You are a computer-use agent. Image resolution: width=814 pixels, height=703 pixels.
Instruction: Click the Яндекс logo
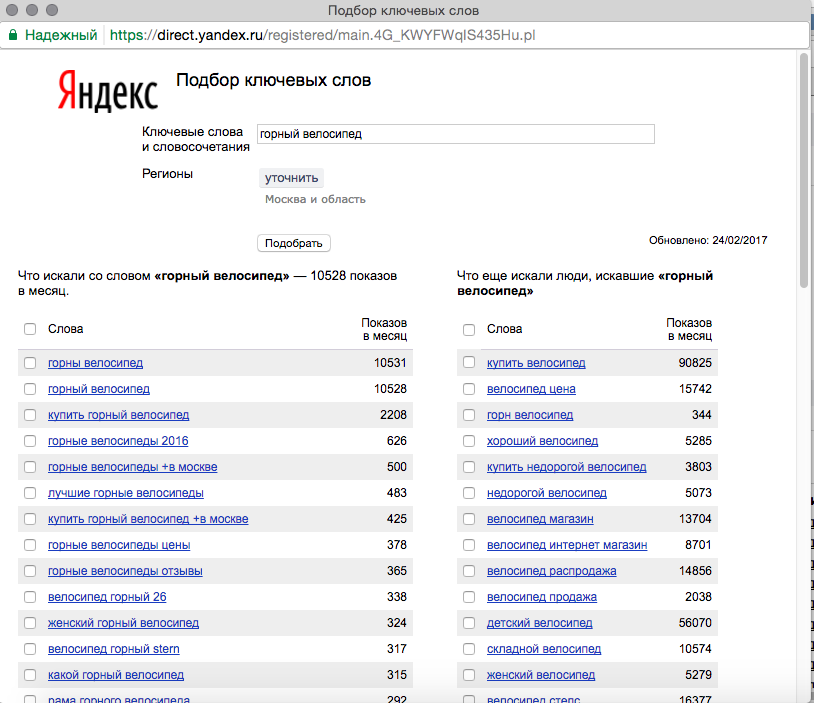click(x=108, y=91)
